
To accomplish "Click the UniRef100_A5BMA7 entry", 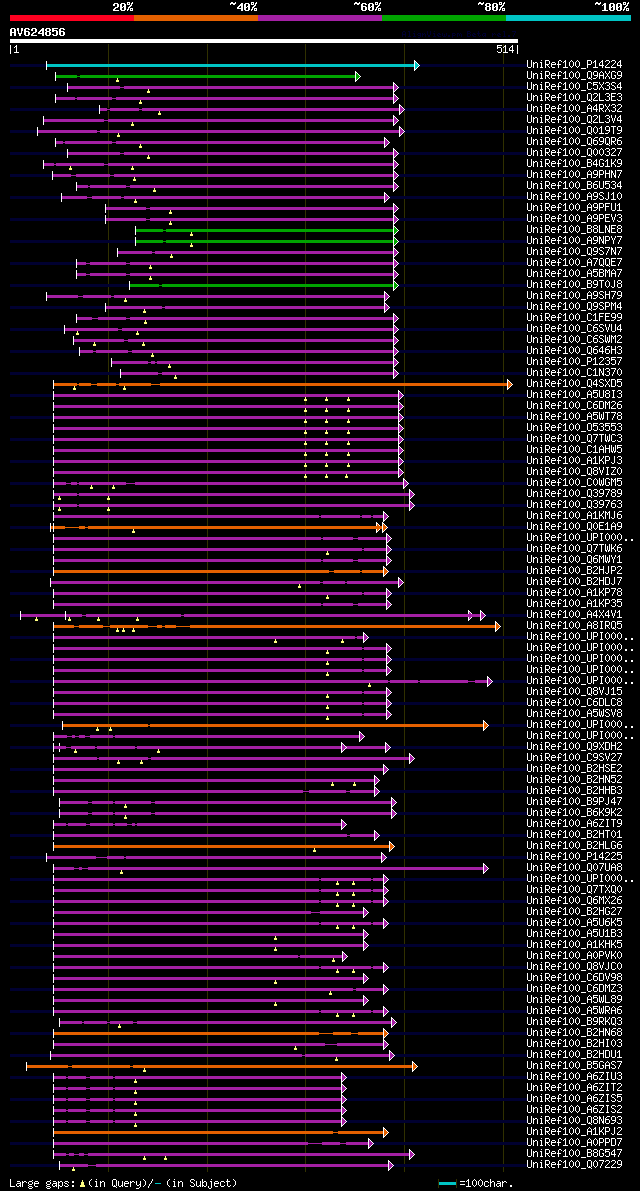I will coord(574,274).
